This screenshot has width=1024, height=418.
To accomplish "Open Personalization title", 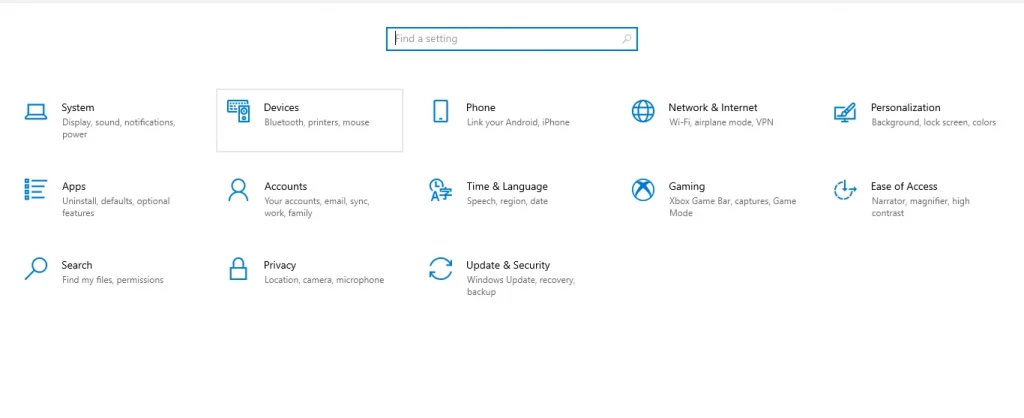I will click(906, 108).
